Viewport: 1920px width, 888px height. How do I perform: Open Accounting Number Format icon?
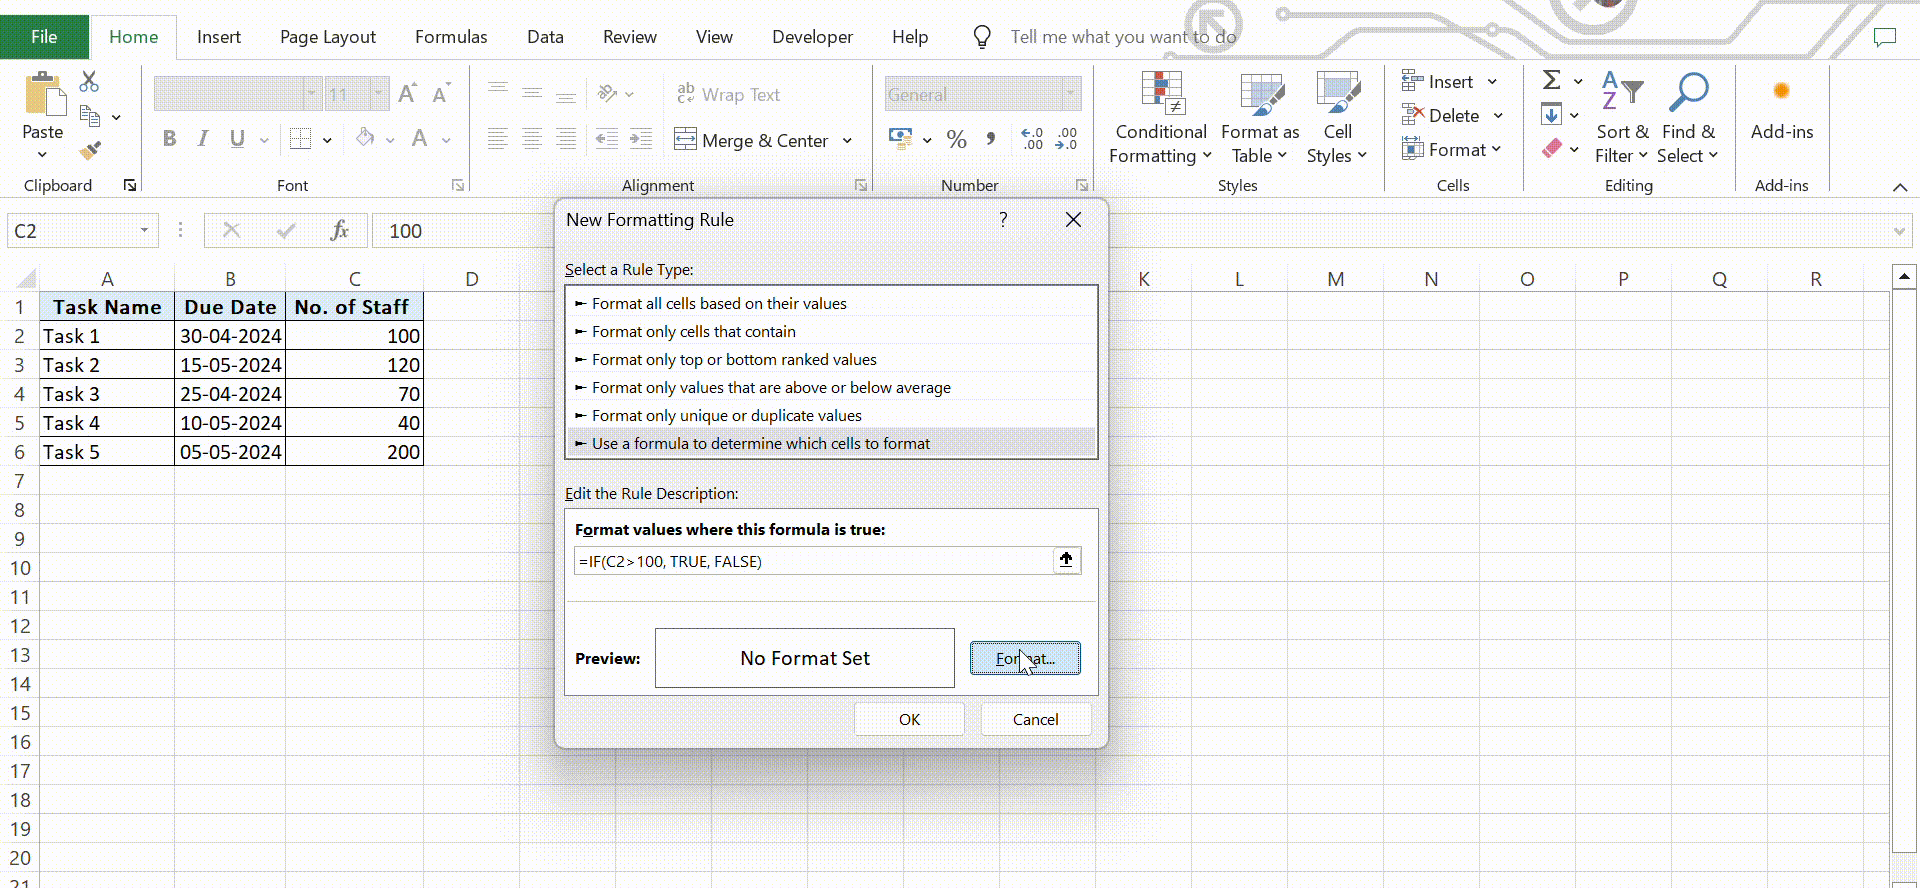(900, 139)
